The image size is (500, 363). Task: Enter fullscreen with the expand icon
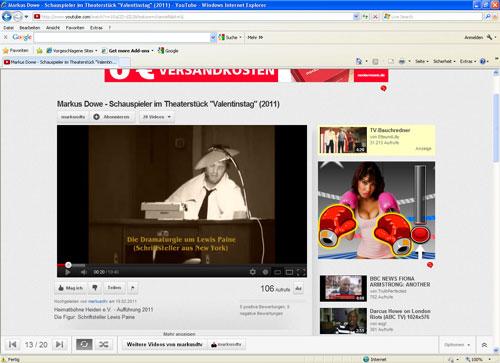tap(301, 272)
